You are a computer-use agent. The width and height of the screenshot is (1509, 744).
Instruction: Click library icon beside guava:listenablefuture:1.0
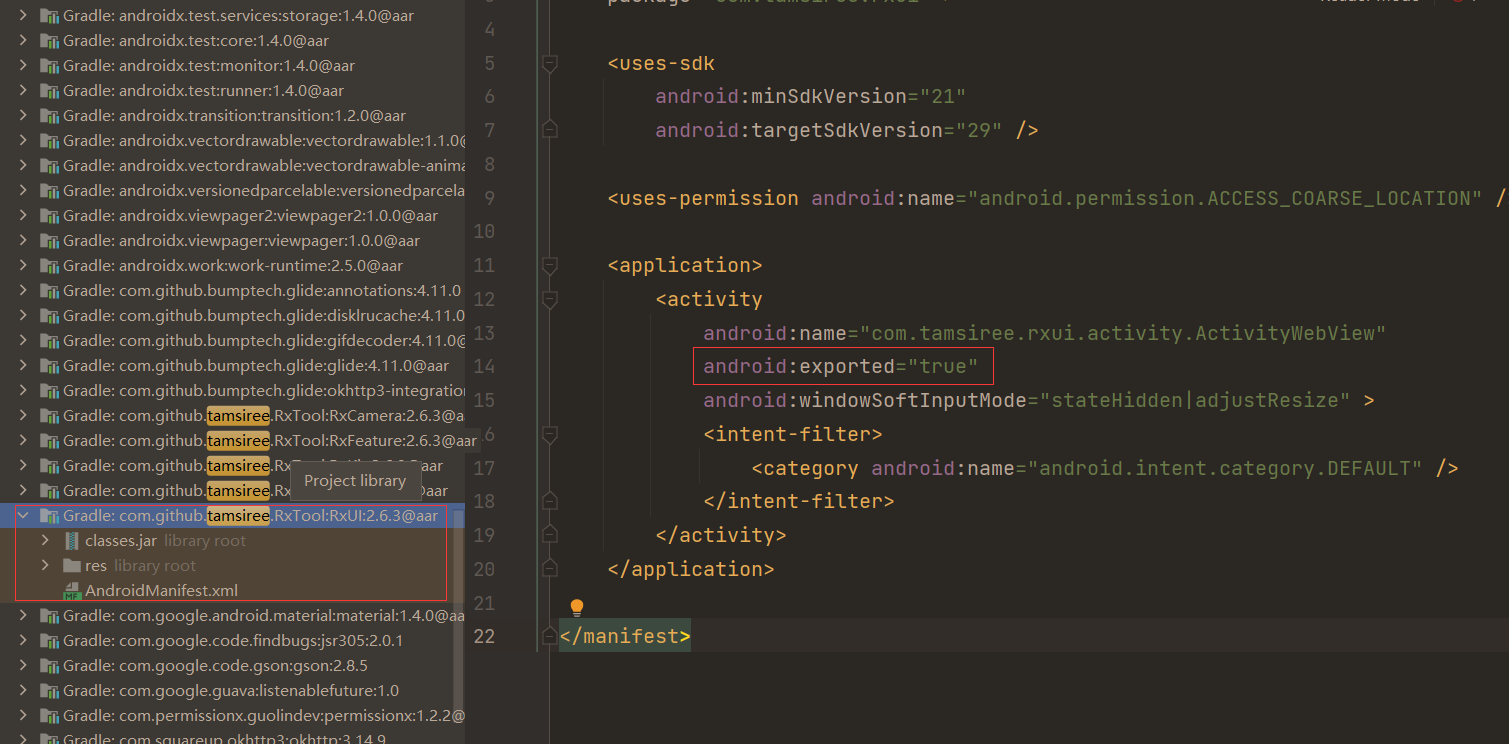coord(50,691)
